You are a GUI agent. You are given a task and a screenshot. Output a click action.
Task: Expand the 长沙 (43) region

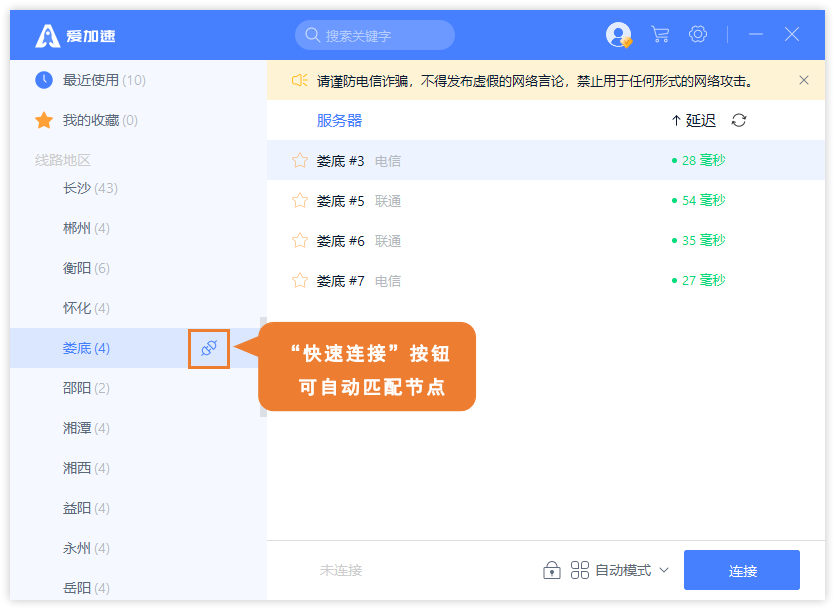tap(90, 188)
